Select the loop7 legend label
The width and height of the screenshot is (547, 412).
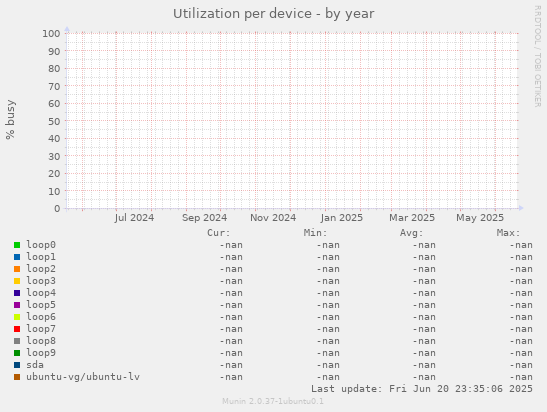click(x=41, y=329)
